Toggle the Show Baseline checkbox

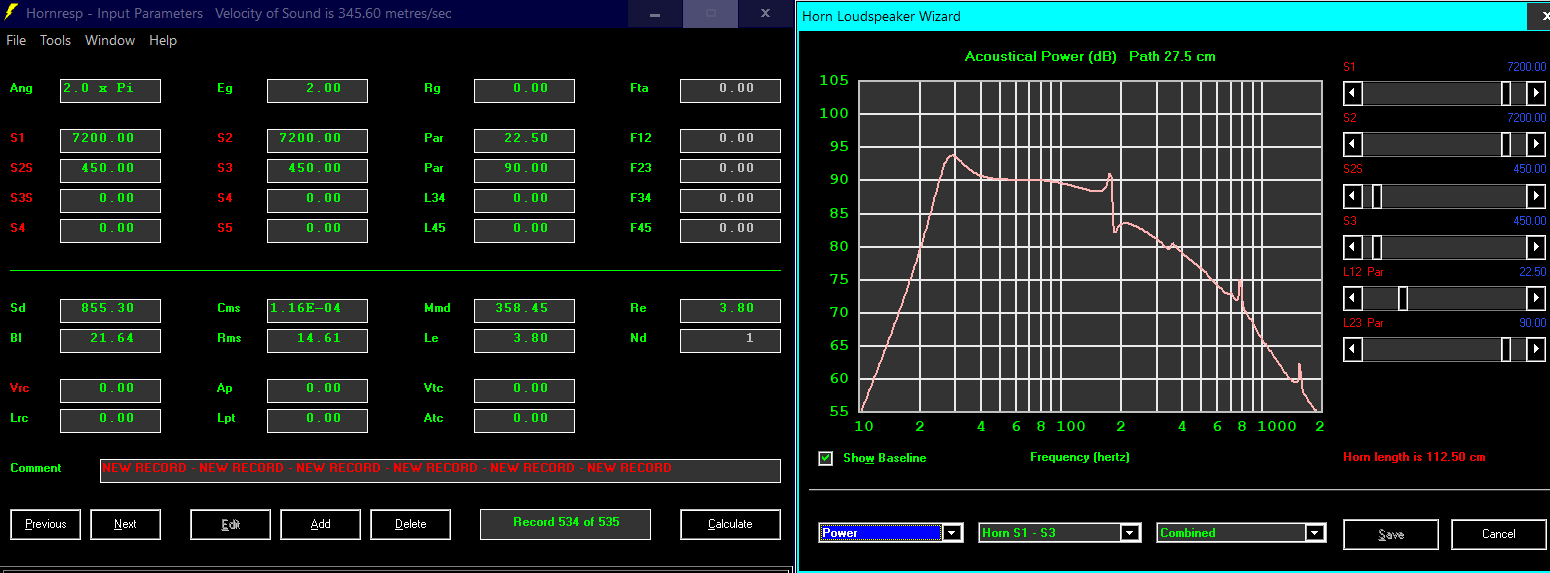click(x=825, y=458)
